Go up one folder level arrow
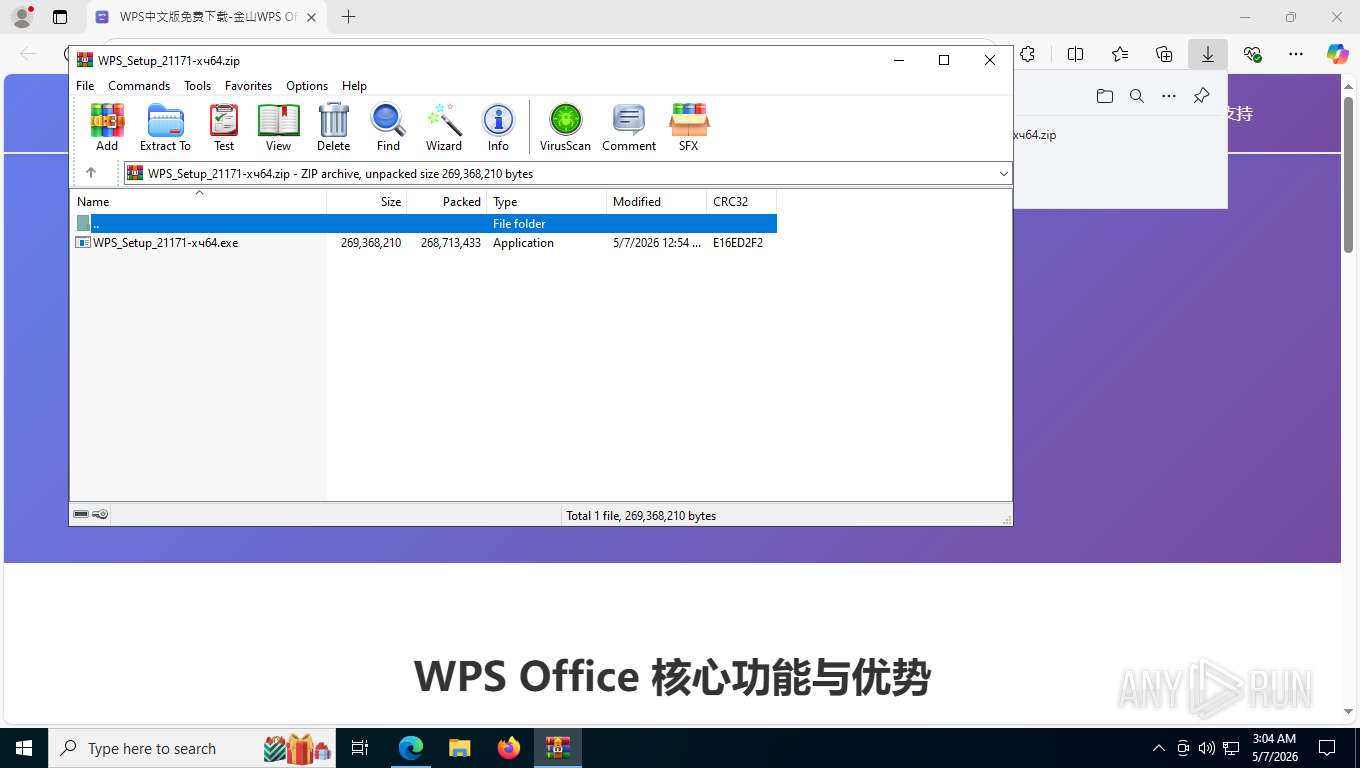1360x768 pixels. pos(91,173)
